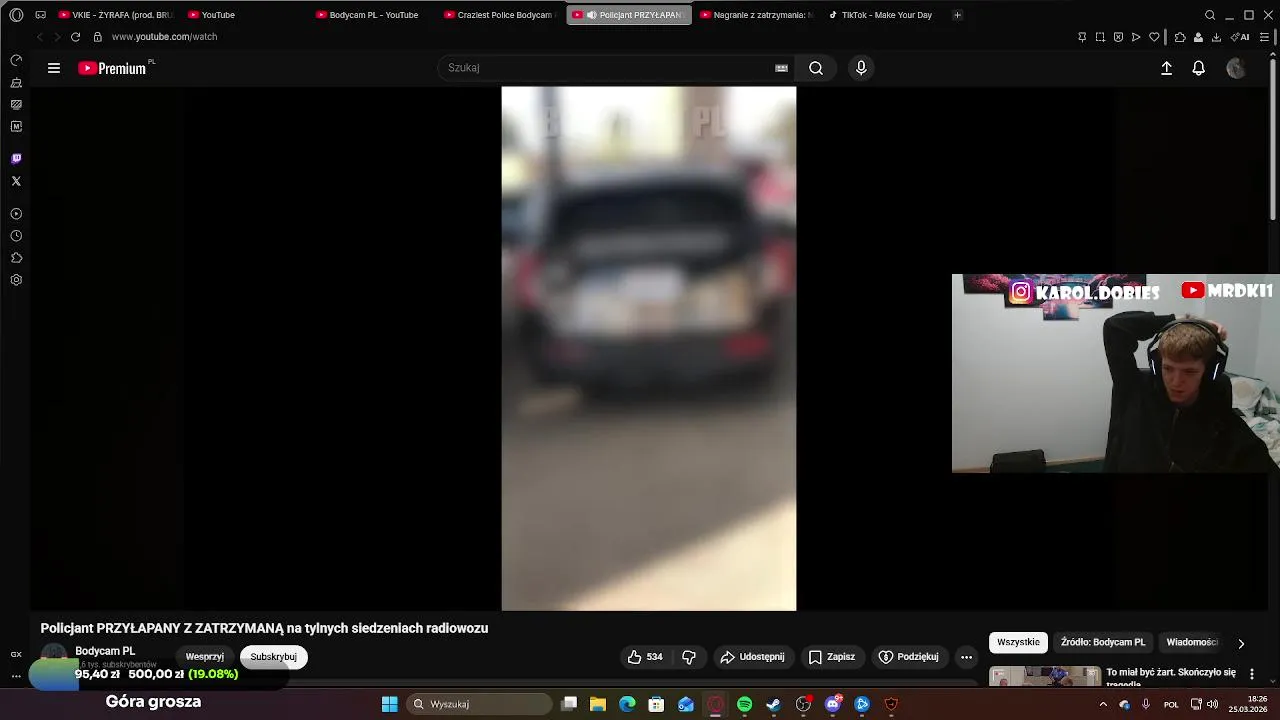
Task: Open Steam from the Windows taskbar
Action: click(773, 704)
